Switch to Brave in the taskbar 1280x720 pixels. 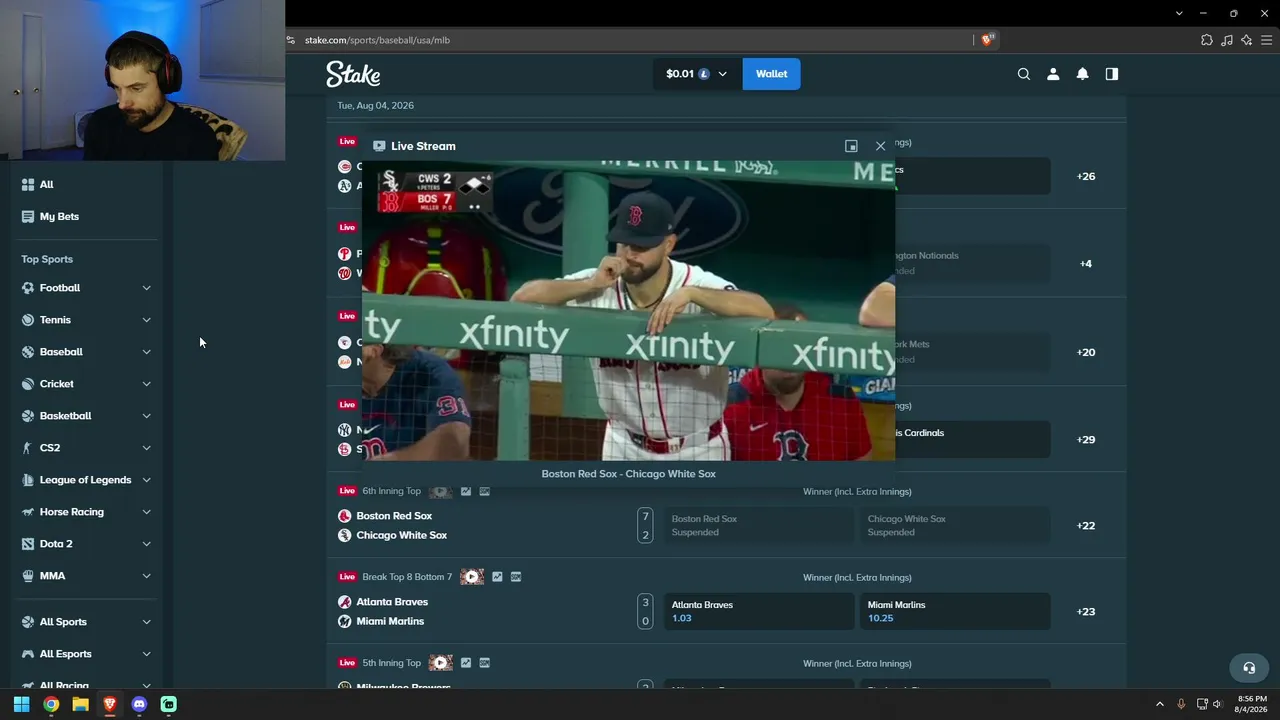click(110, 704)
